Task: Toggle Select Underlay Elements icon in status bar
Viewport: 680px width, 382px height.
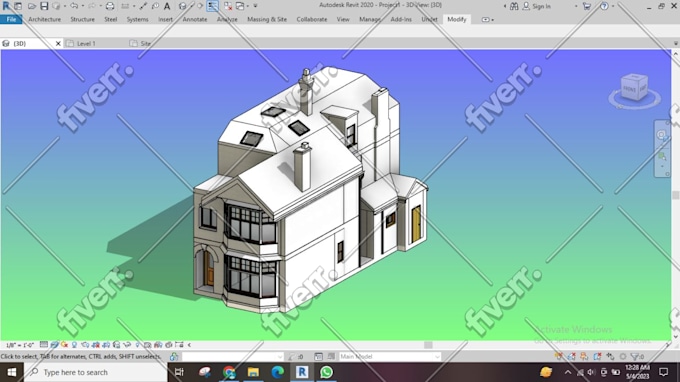Action: click(x=572, y=356)
